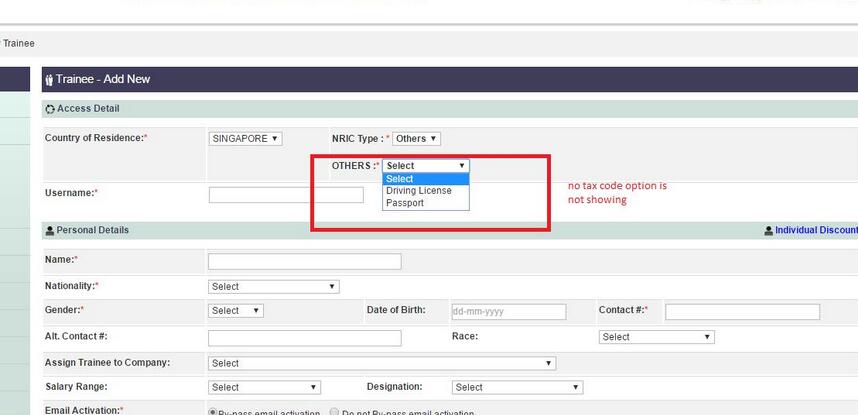Choose Passport from the OTHERS list
Viewport: 858px width, 415px height.
click(x=405, y=203)
